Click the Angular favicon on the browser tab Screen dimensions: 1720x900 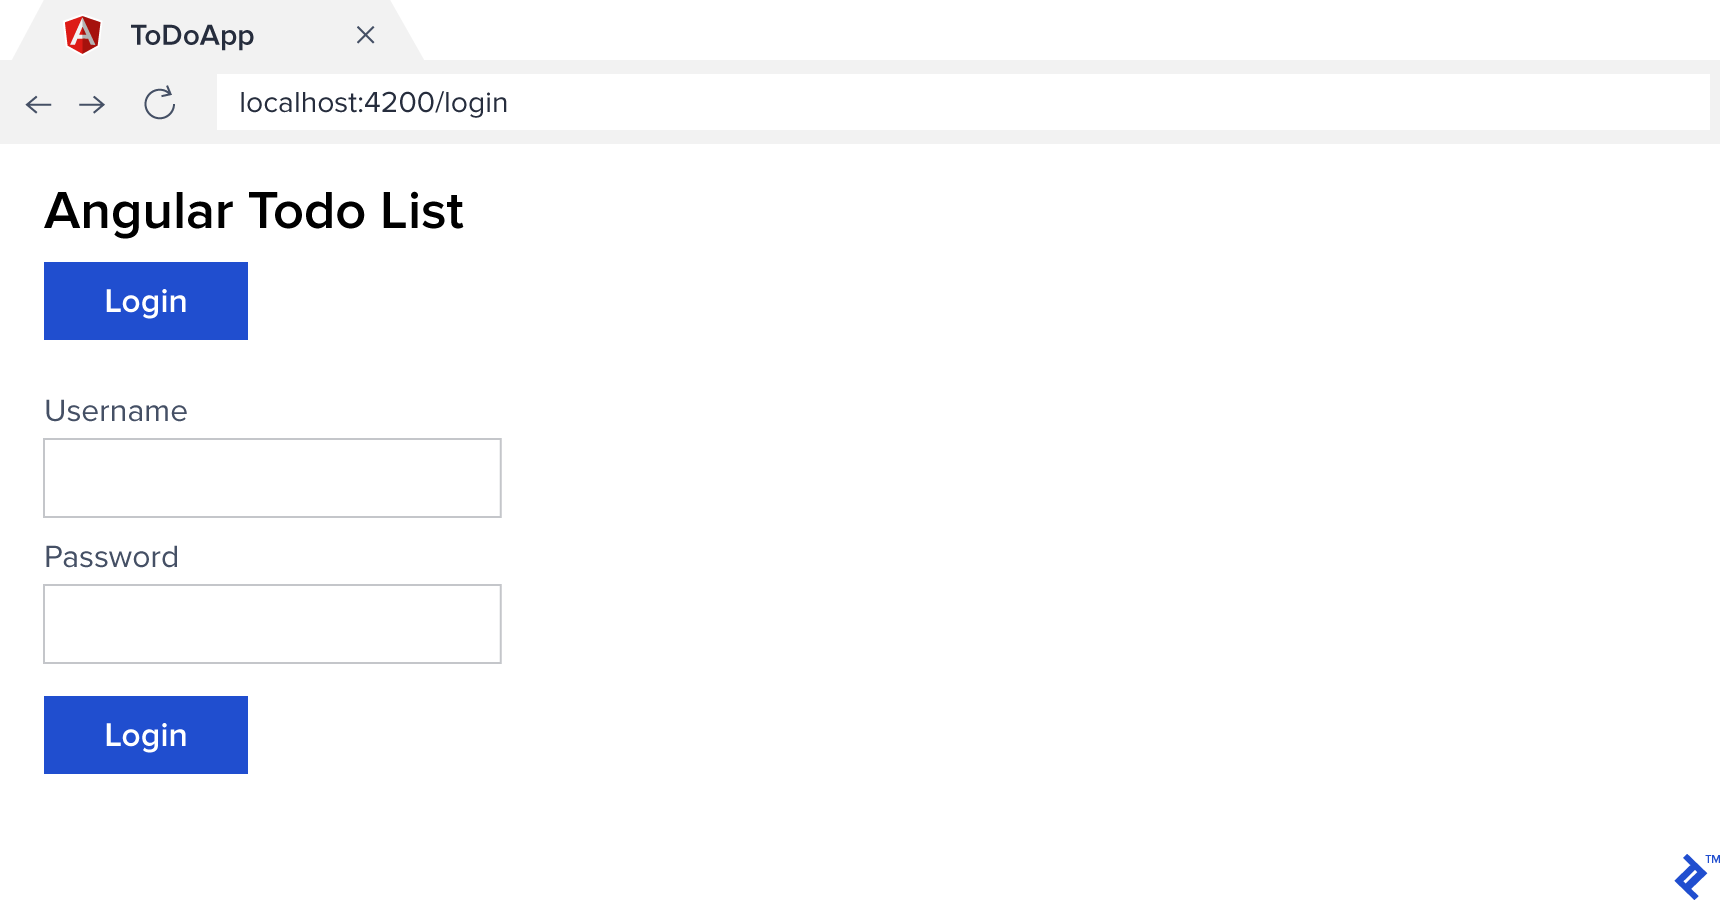point(84,33)
